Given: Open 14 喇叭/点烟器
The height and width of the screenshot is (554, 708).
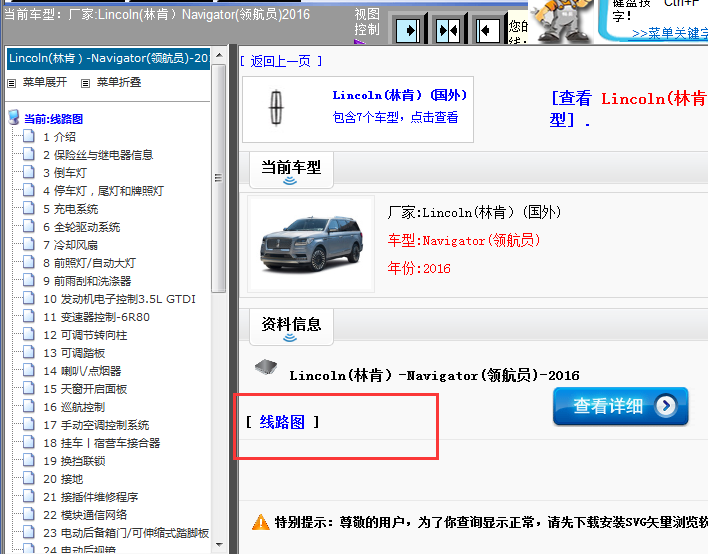Looking at the screenshot, I should click(x=82, y=371).
